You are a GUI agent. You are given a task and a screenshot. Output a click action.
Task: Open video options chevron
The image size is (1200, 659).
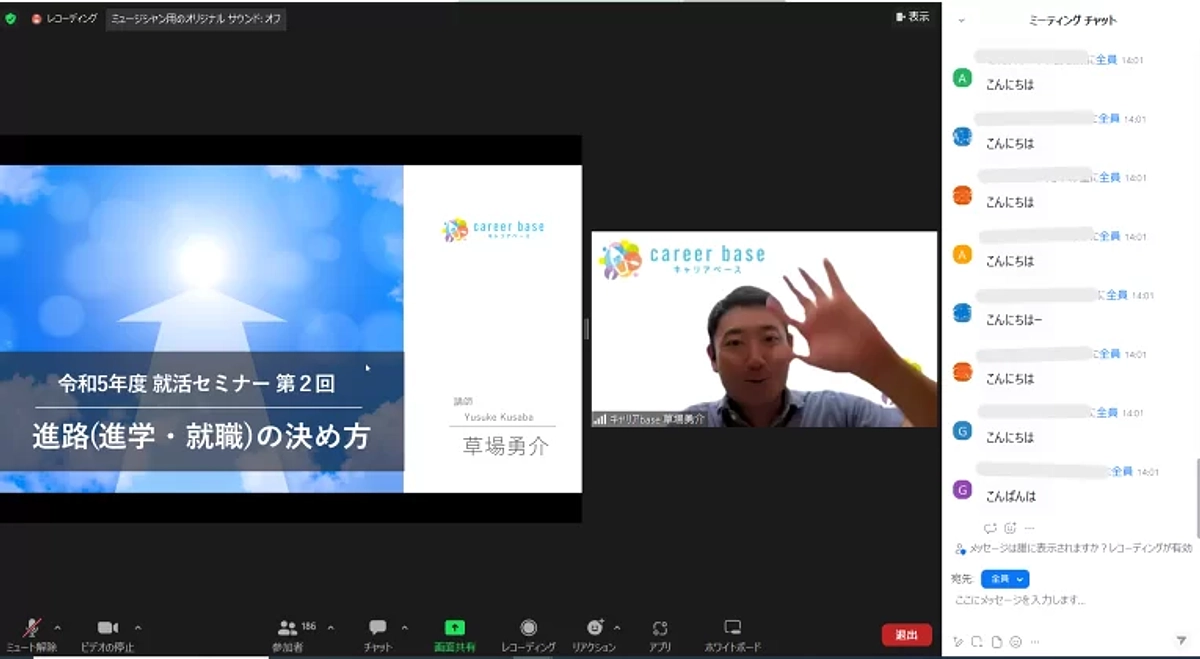[x=137, y=627]
